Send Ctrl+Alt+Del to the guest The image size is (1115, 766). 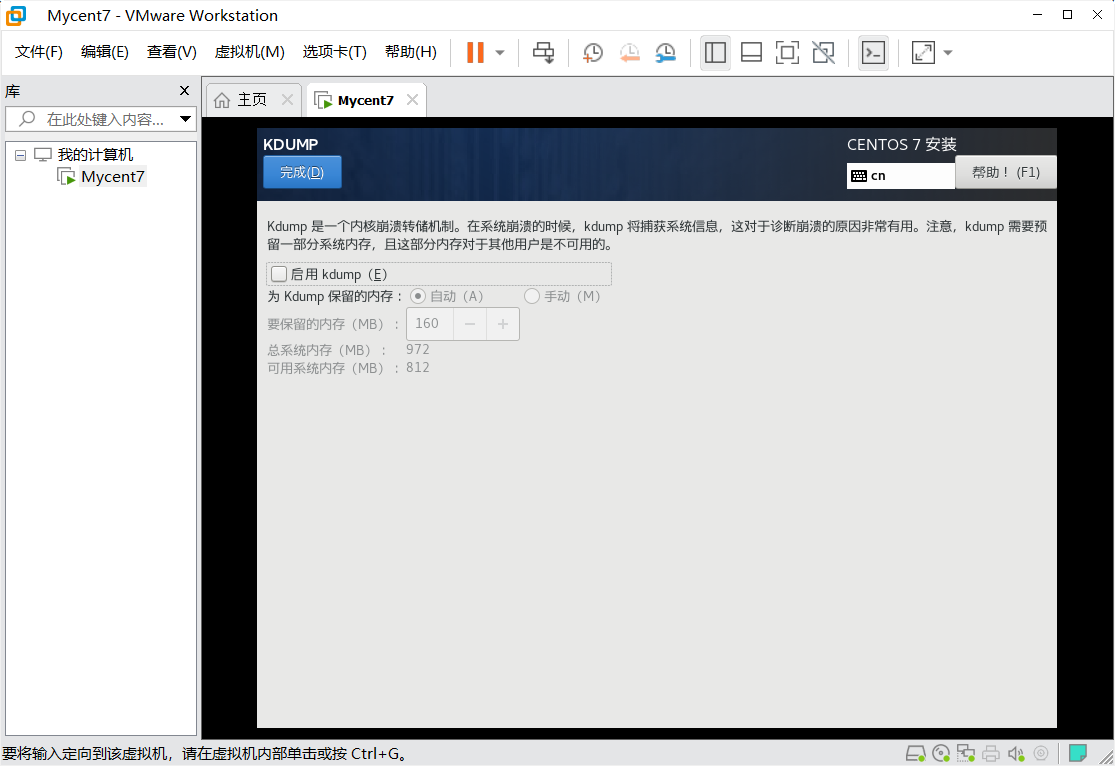pyautogui.click(x=543, y=52)
